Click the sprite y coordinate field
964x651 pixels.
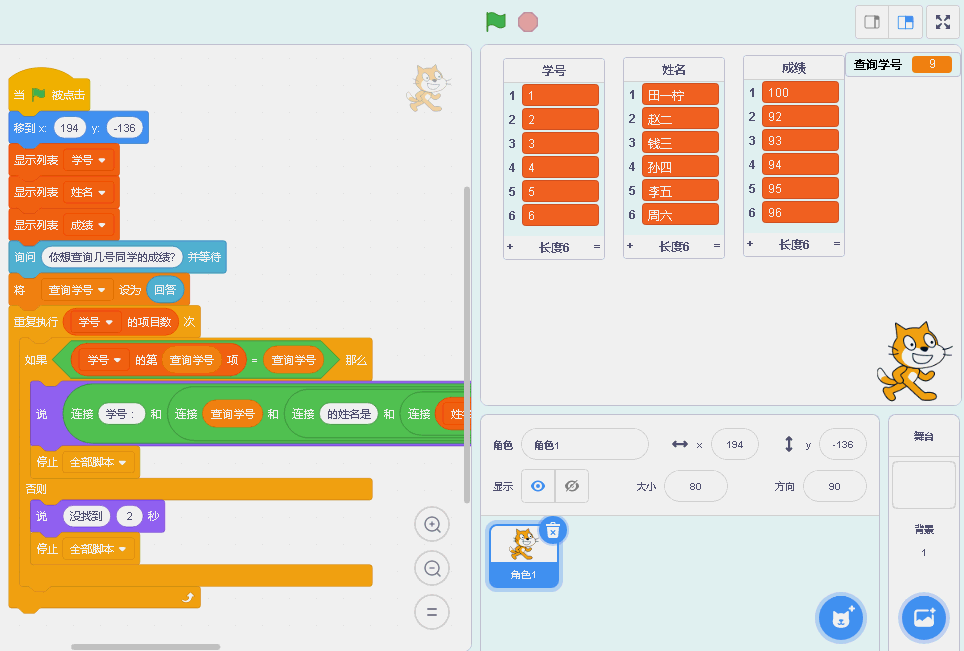coord(843,444)
